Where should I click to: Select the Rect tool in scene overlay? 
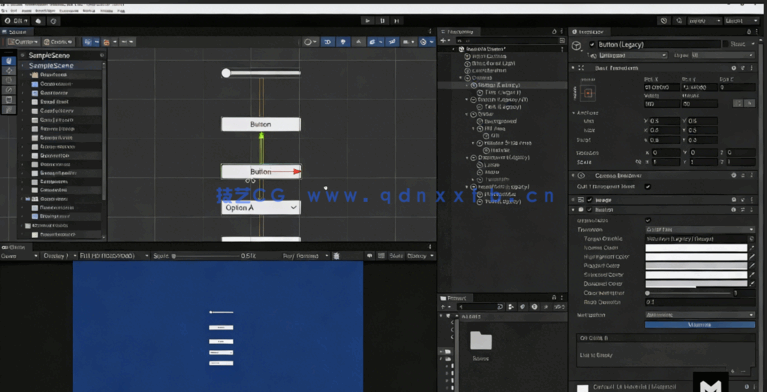point(9,100)
